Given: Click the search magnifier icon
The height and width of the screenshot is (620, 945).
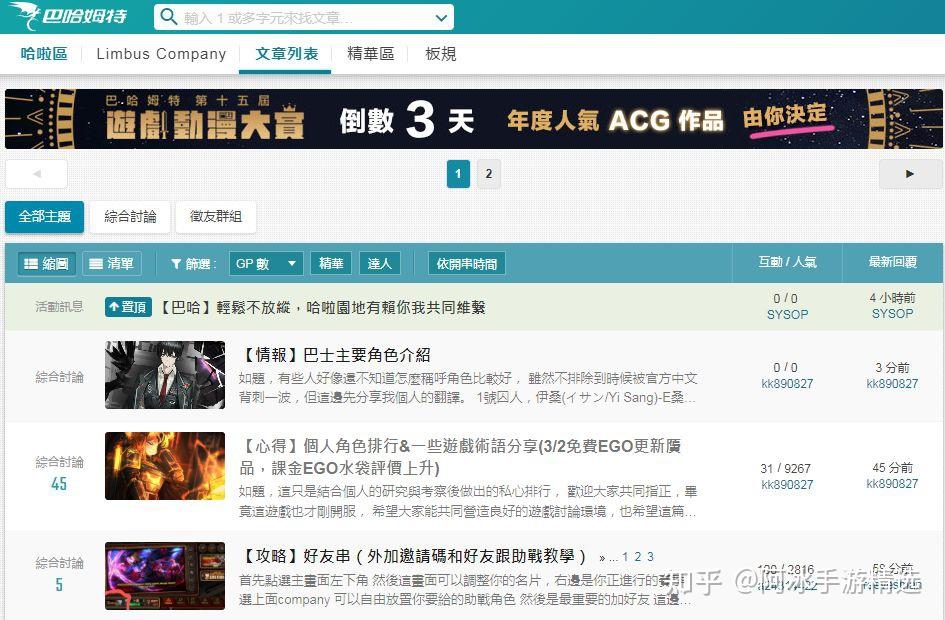Looking at the screenshot, I should click(168, 17).
